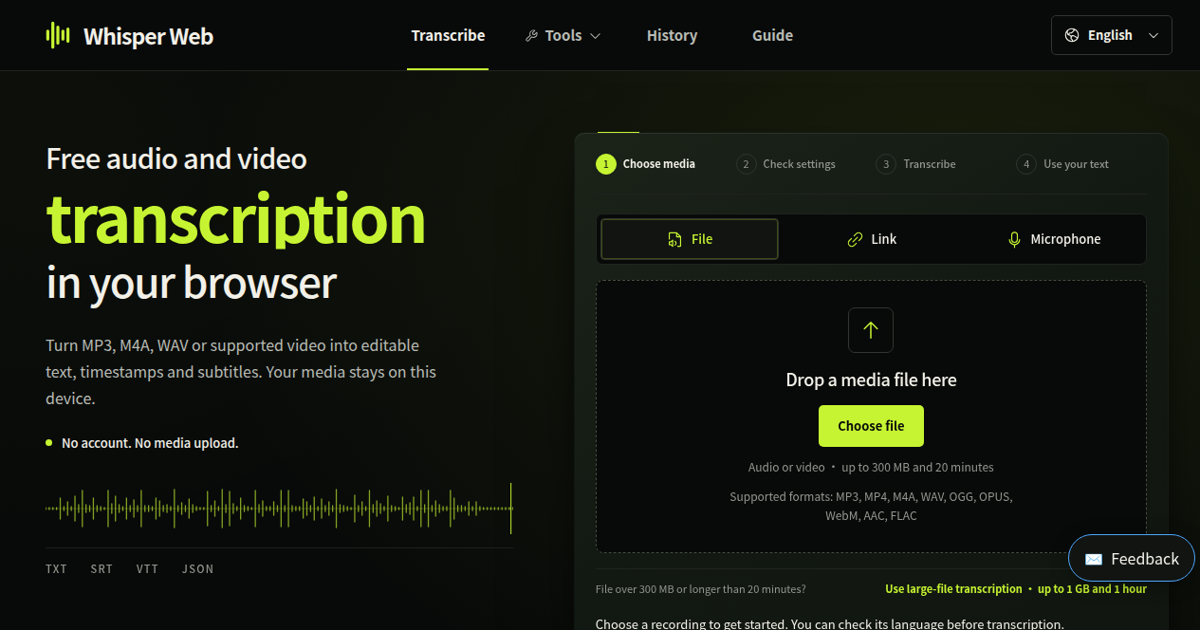Open the Guide page
1200x630 pixels.
[x=772, y=35]
